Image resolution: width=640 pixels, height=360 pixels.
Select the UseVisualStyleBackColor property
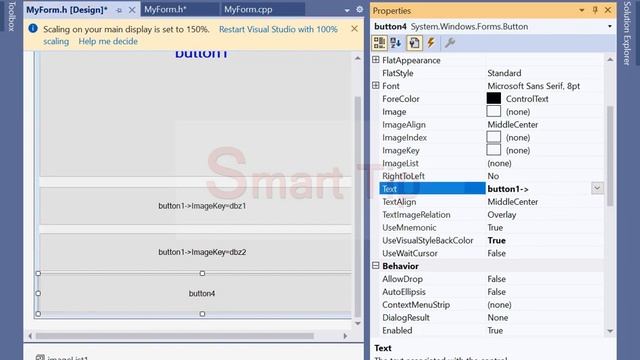pyautogui.click(x=490, y=240)
